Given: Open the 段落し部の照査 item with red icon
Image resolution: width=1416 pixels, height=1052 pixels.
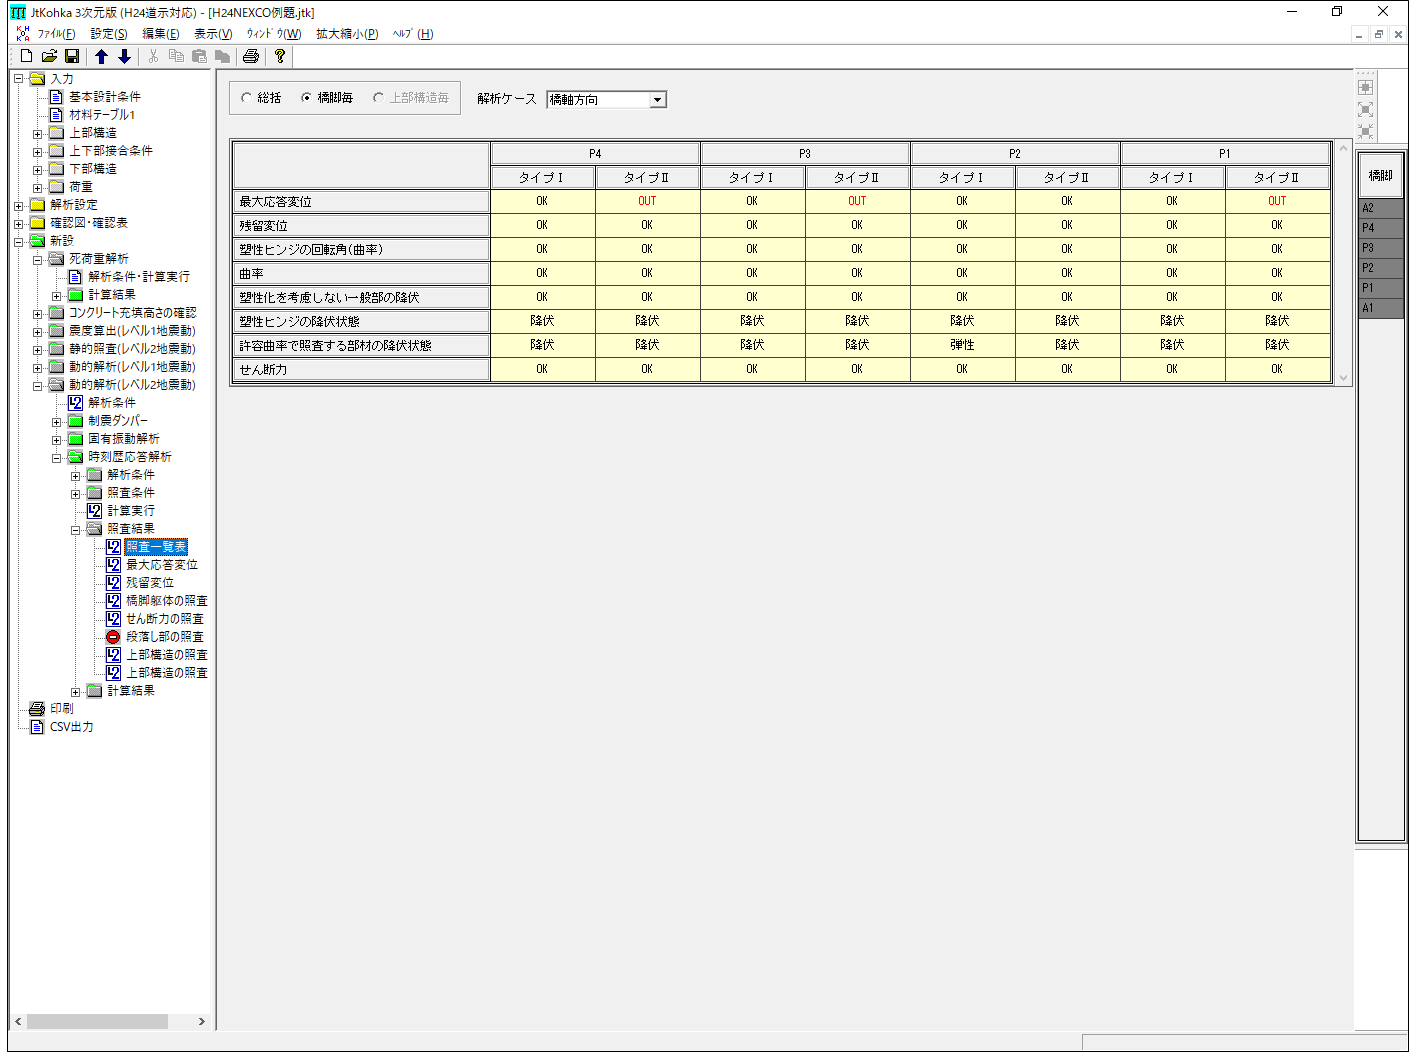Looking at the screenshot, I should click(x=164, y=637).
